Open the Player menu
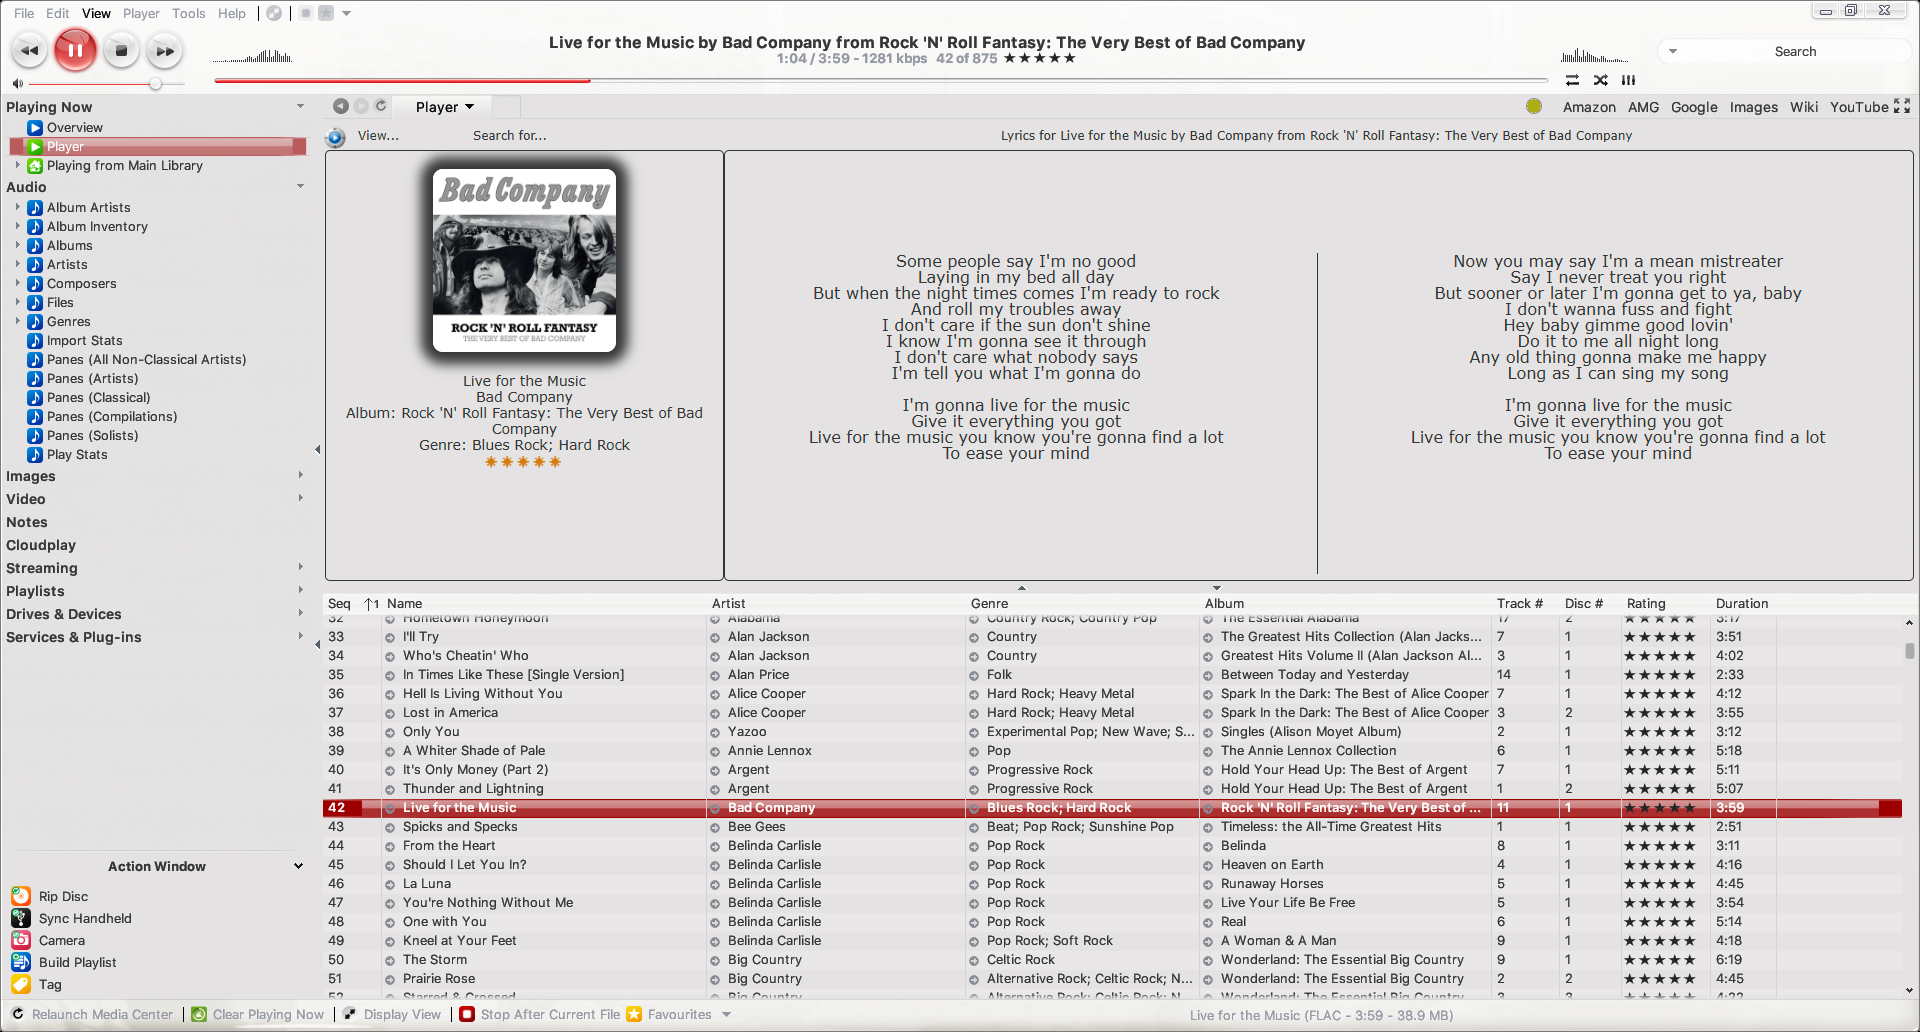1920x1032 pixels. 141,13
